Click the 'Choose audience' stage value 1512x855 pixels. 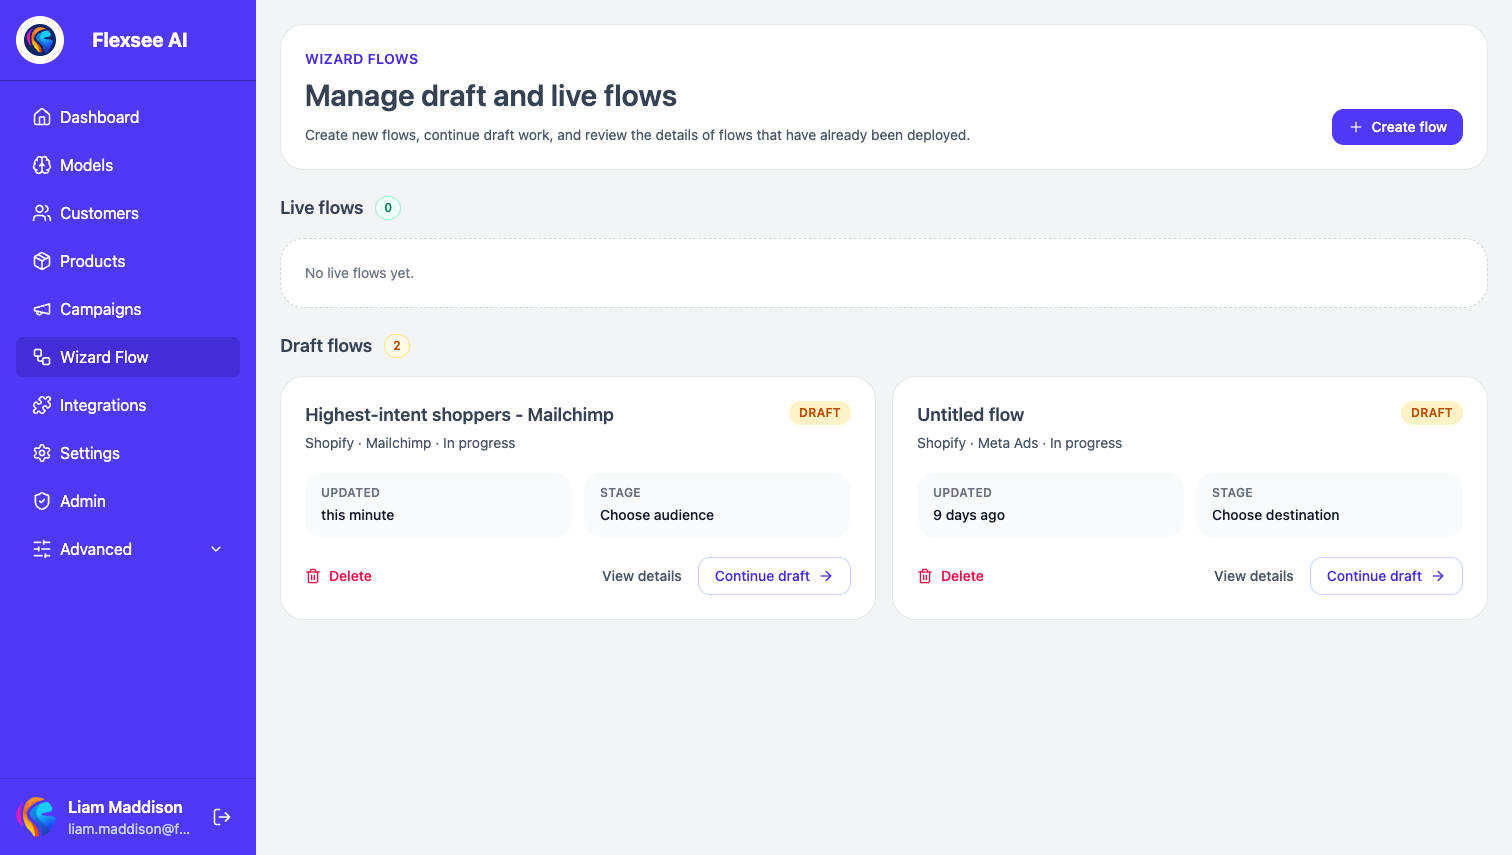[657, 515]
